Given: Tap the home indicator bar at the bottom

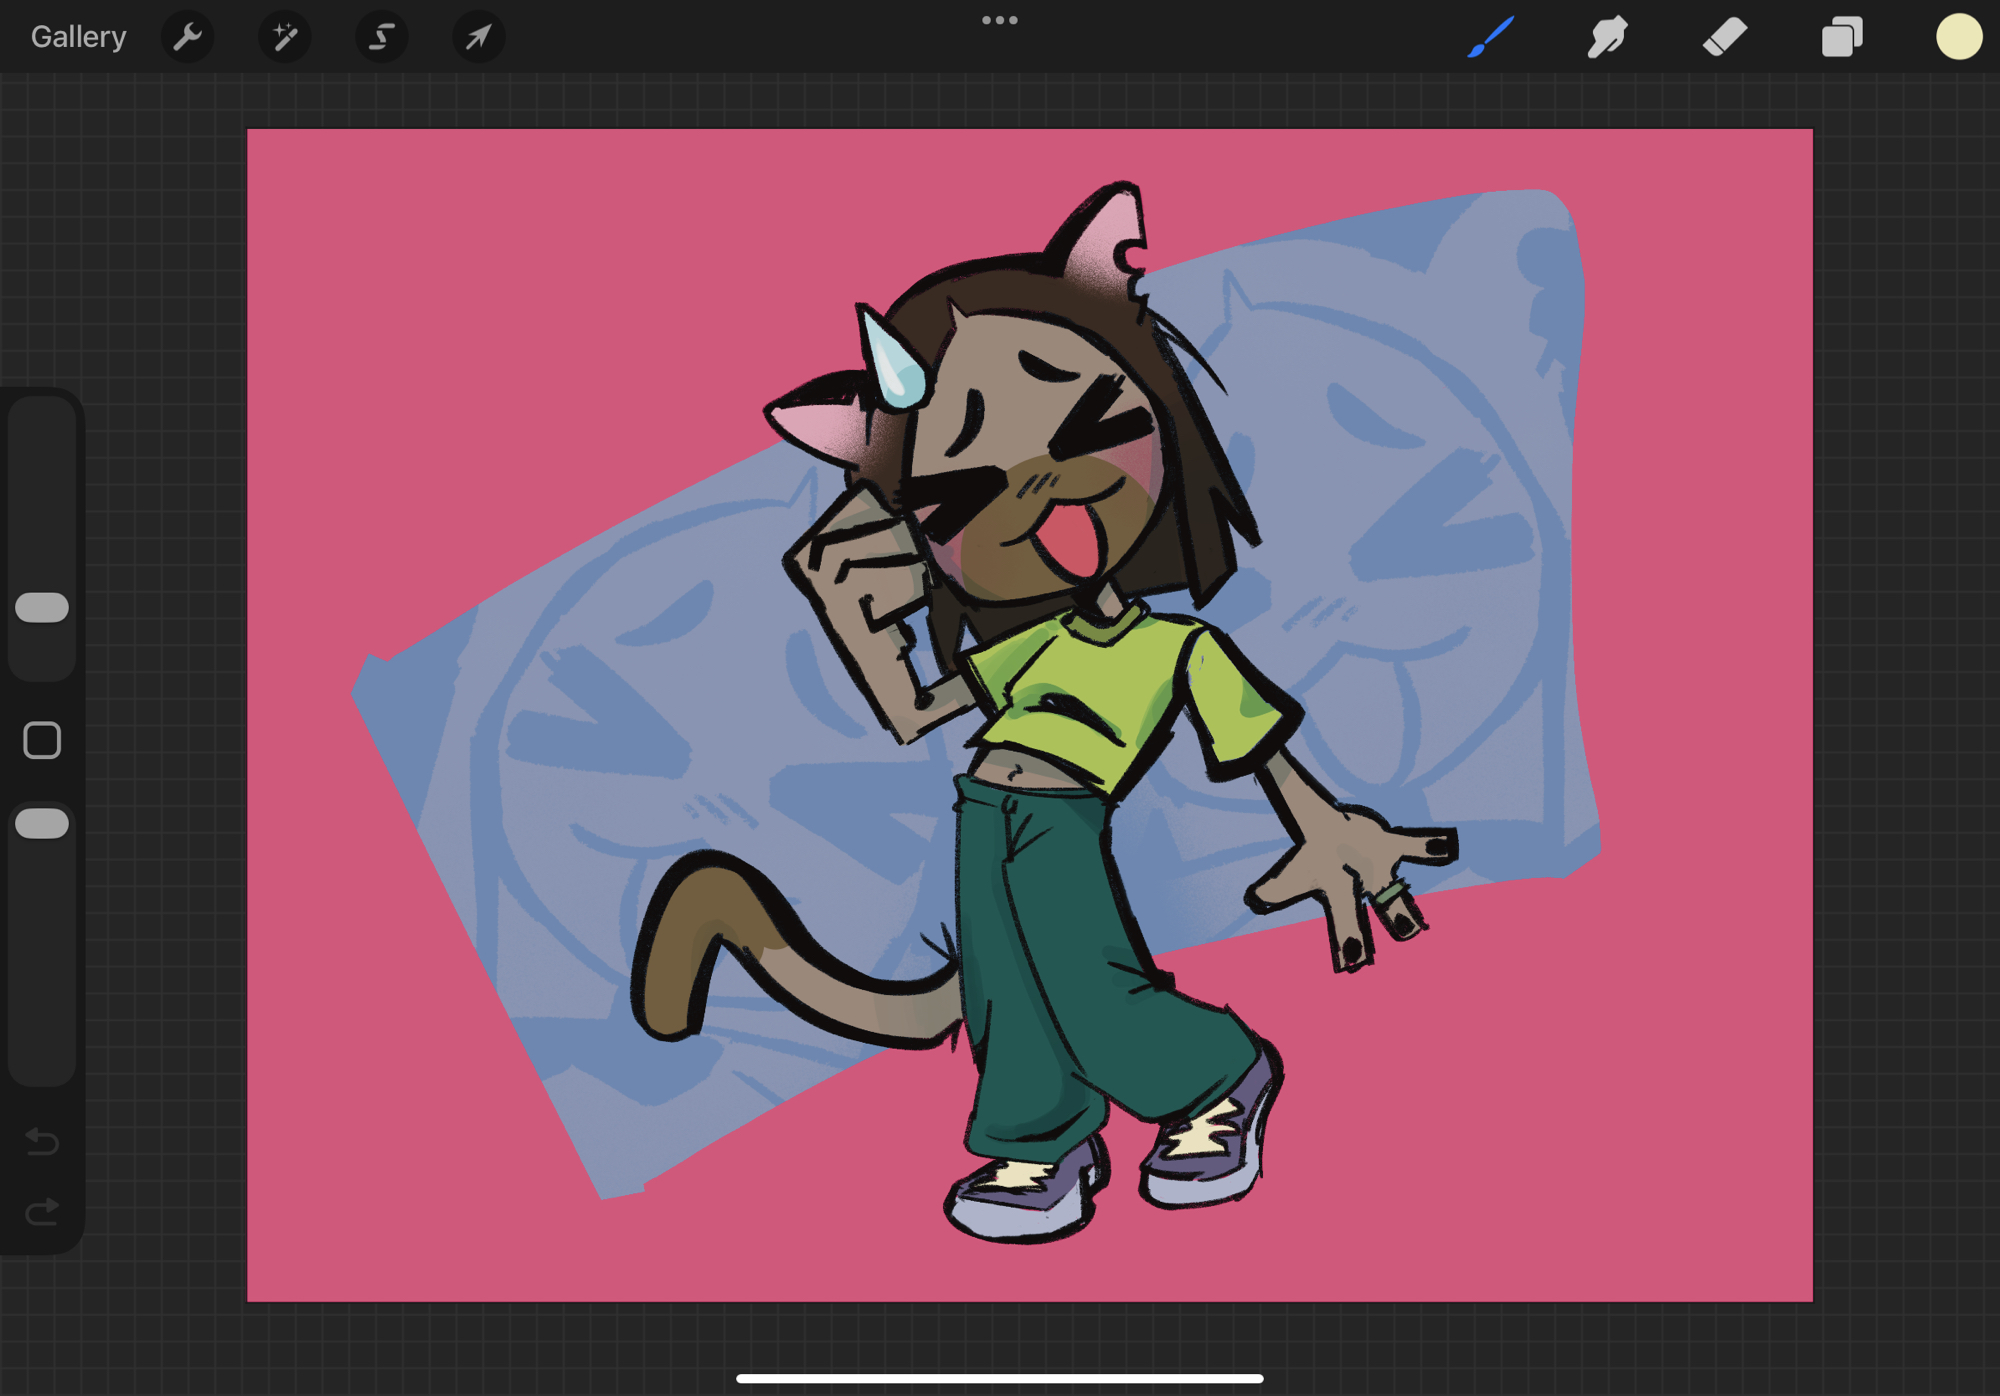Looking at the screenshot, I should tap(999, 1378).
